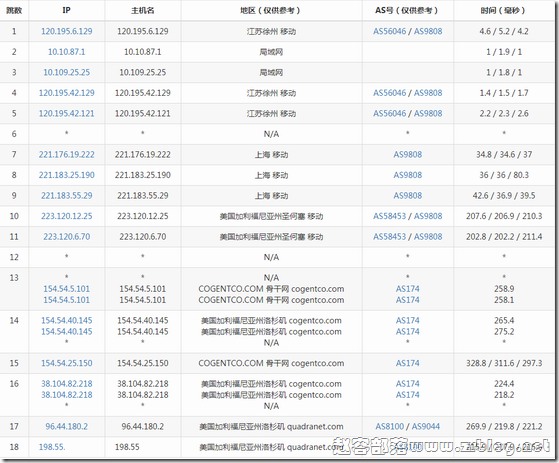The height and width of the screenshot is (463, 559).
Task: Open the 154.54.25.150 IP link
Action: pyautogui.click(x=67, y=363)
